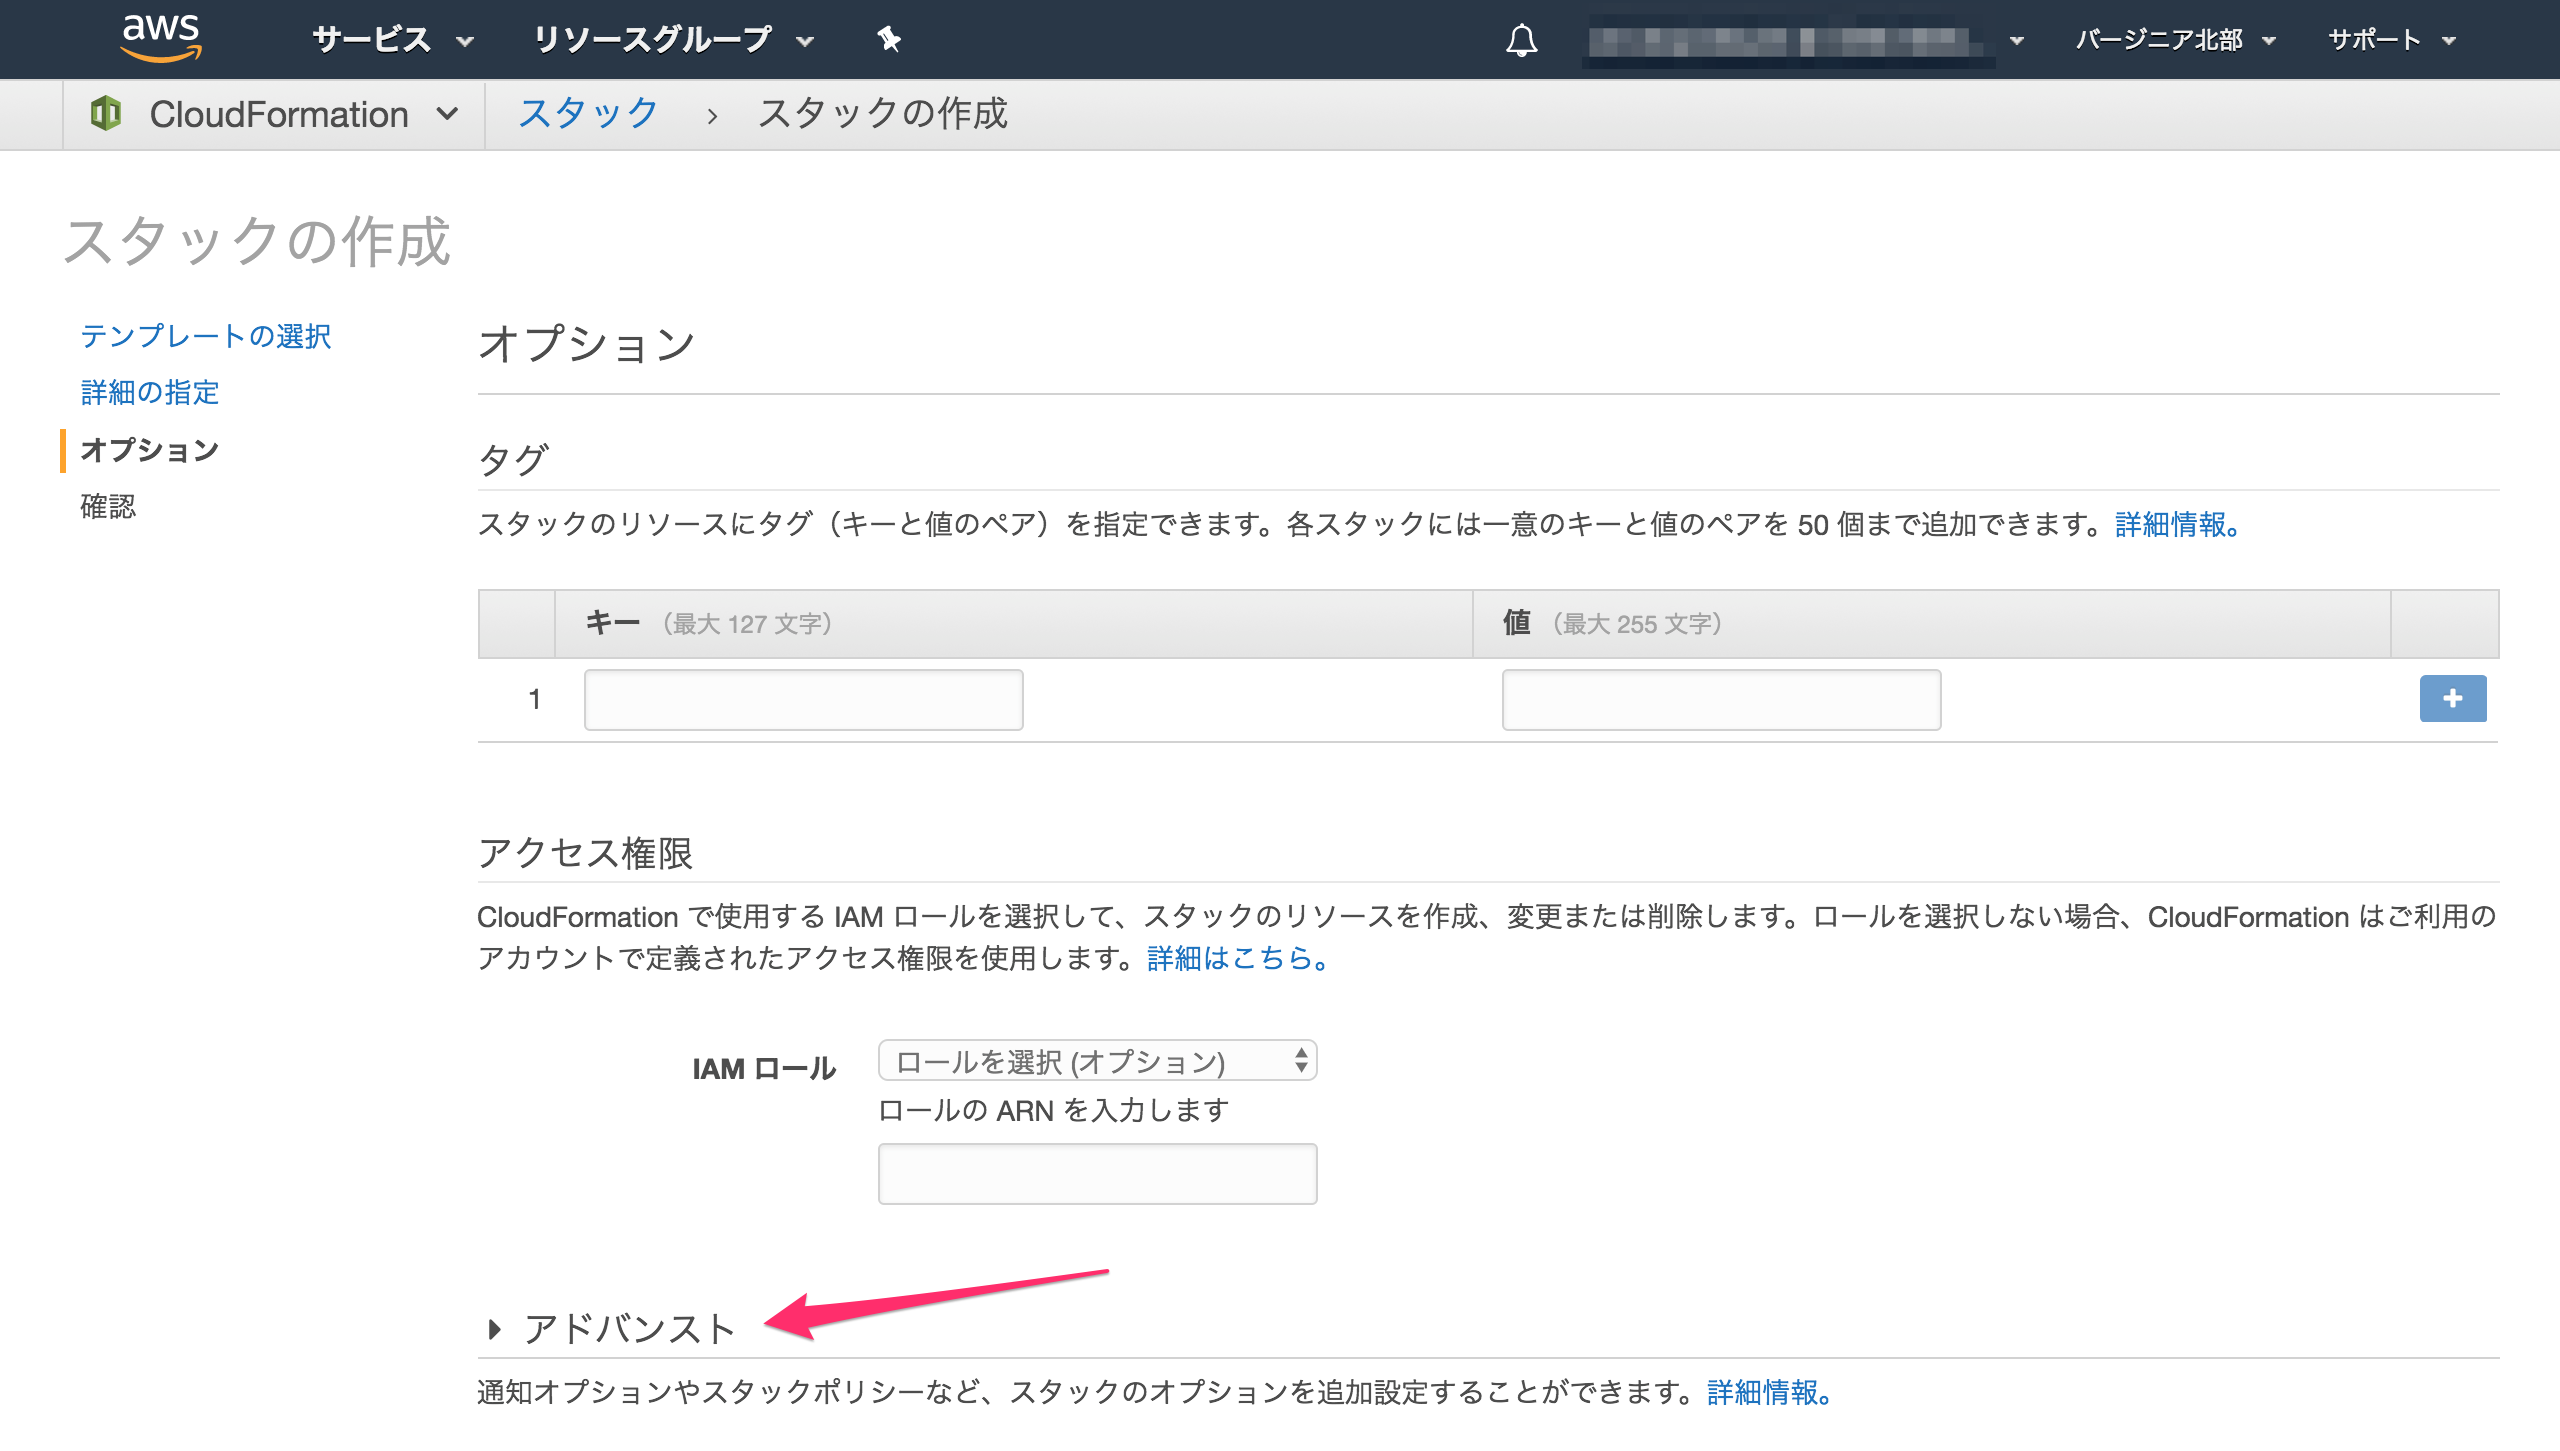Navigate to スタック via the breadcrumb
This screenshot has width=2560, height=1451.
pyautogui.click(x=587, y=113)
